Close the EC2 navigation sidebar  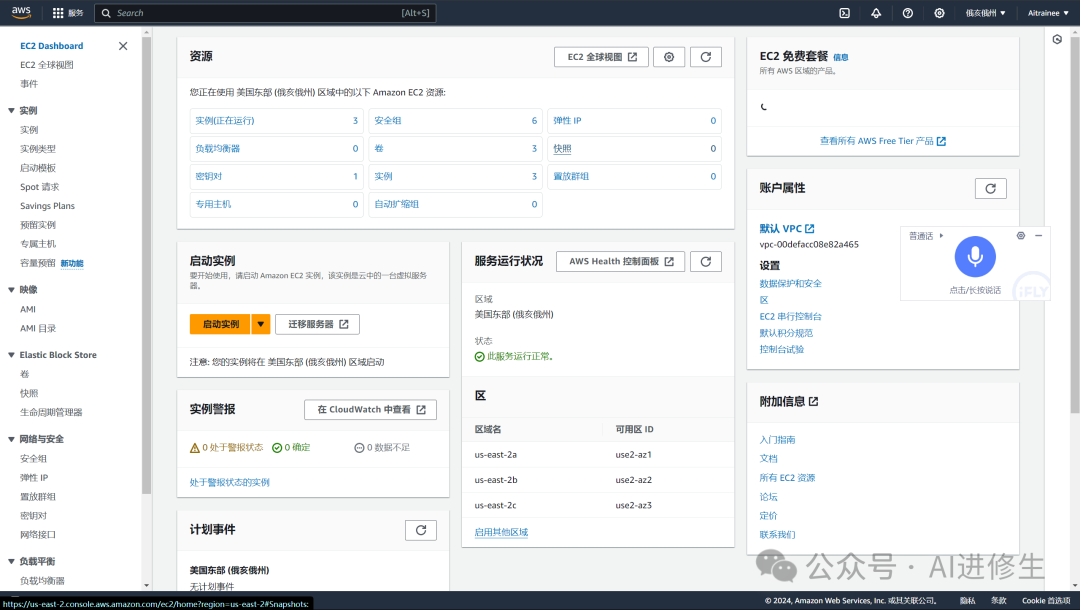[123, 46]
